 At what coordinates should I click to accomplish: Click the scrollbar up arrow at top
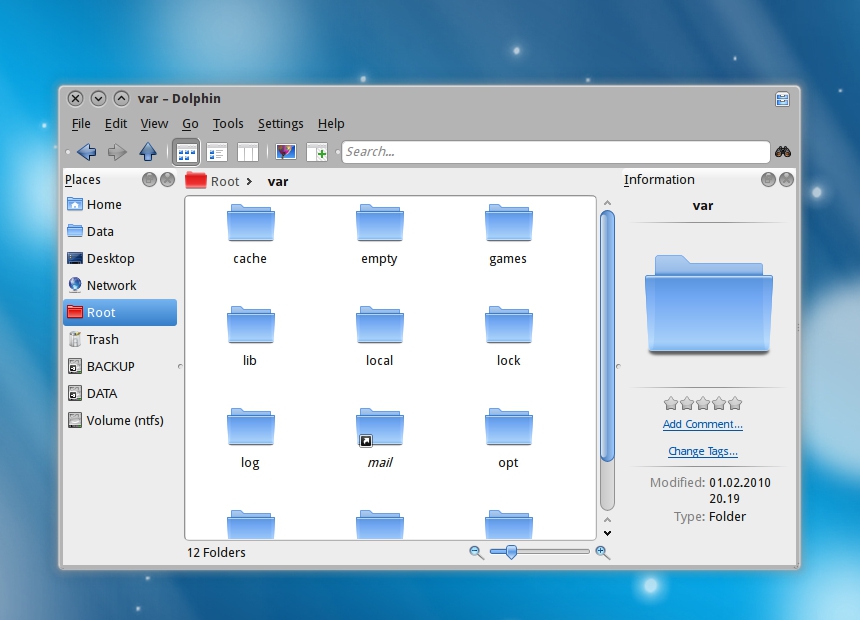click(607, 203)
